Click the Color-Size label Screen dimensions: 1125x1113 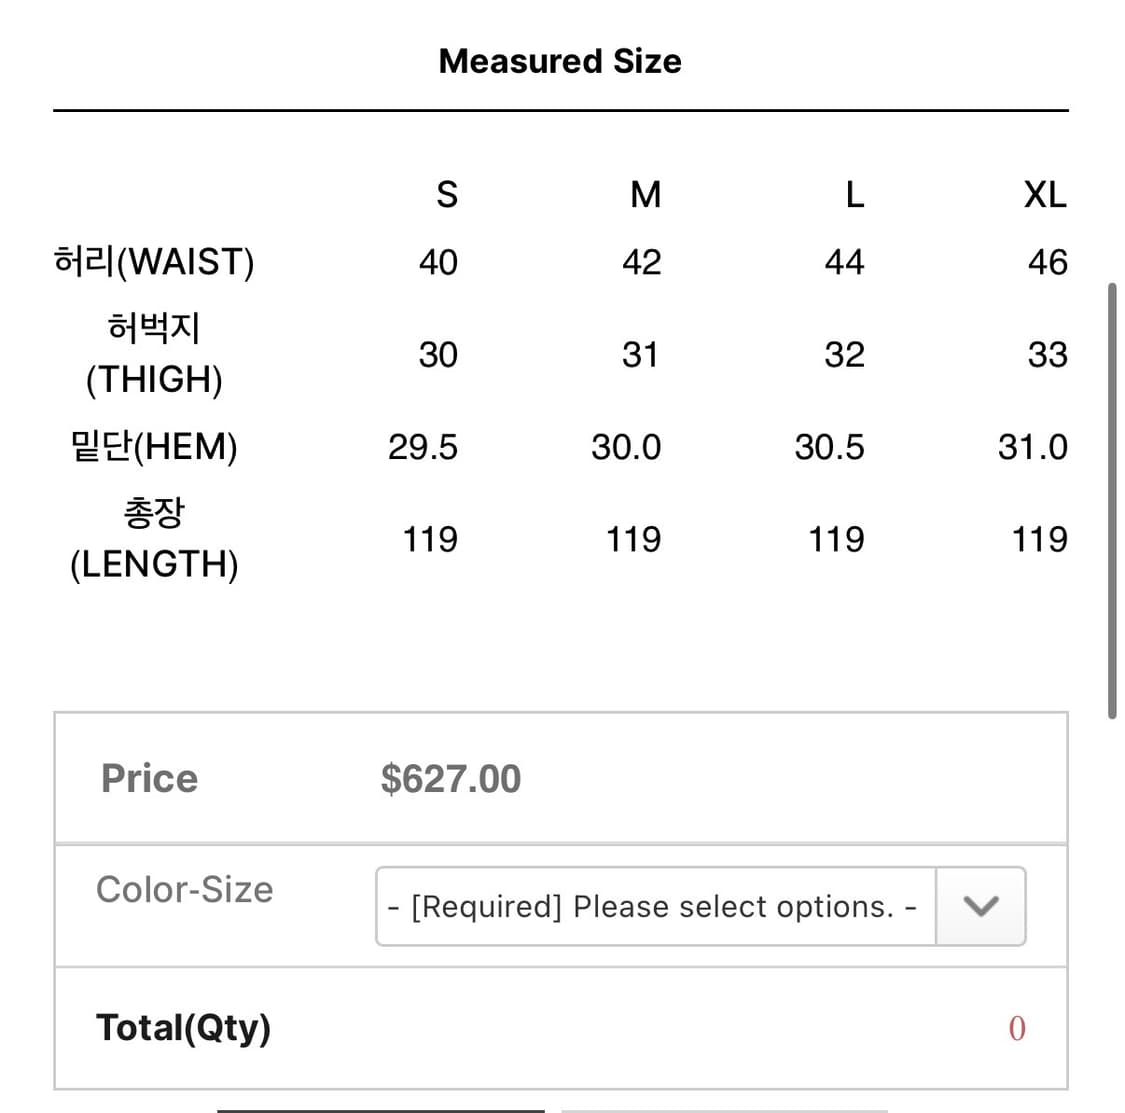click(x=184, y=889)
